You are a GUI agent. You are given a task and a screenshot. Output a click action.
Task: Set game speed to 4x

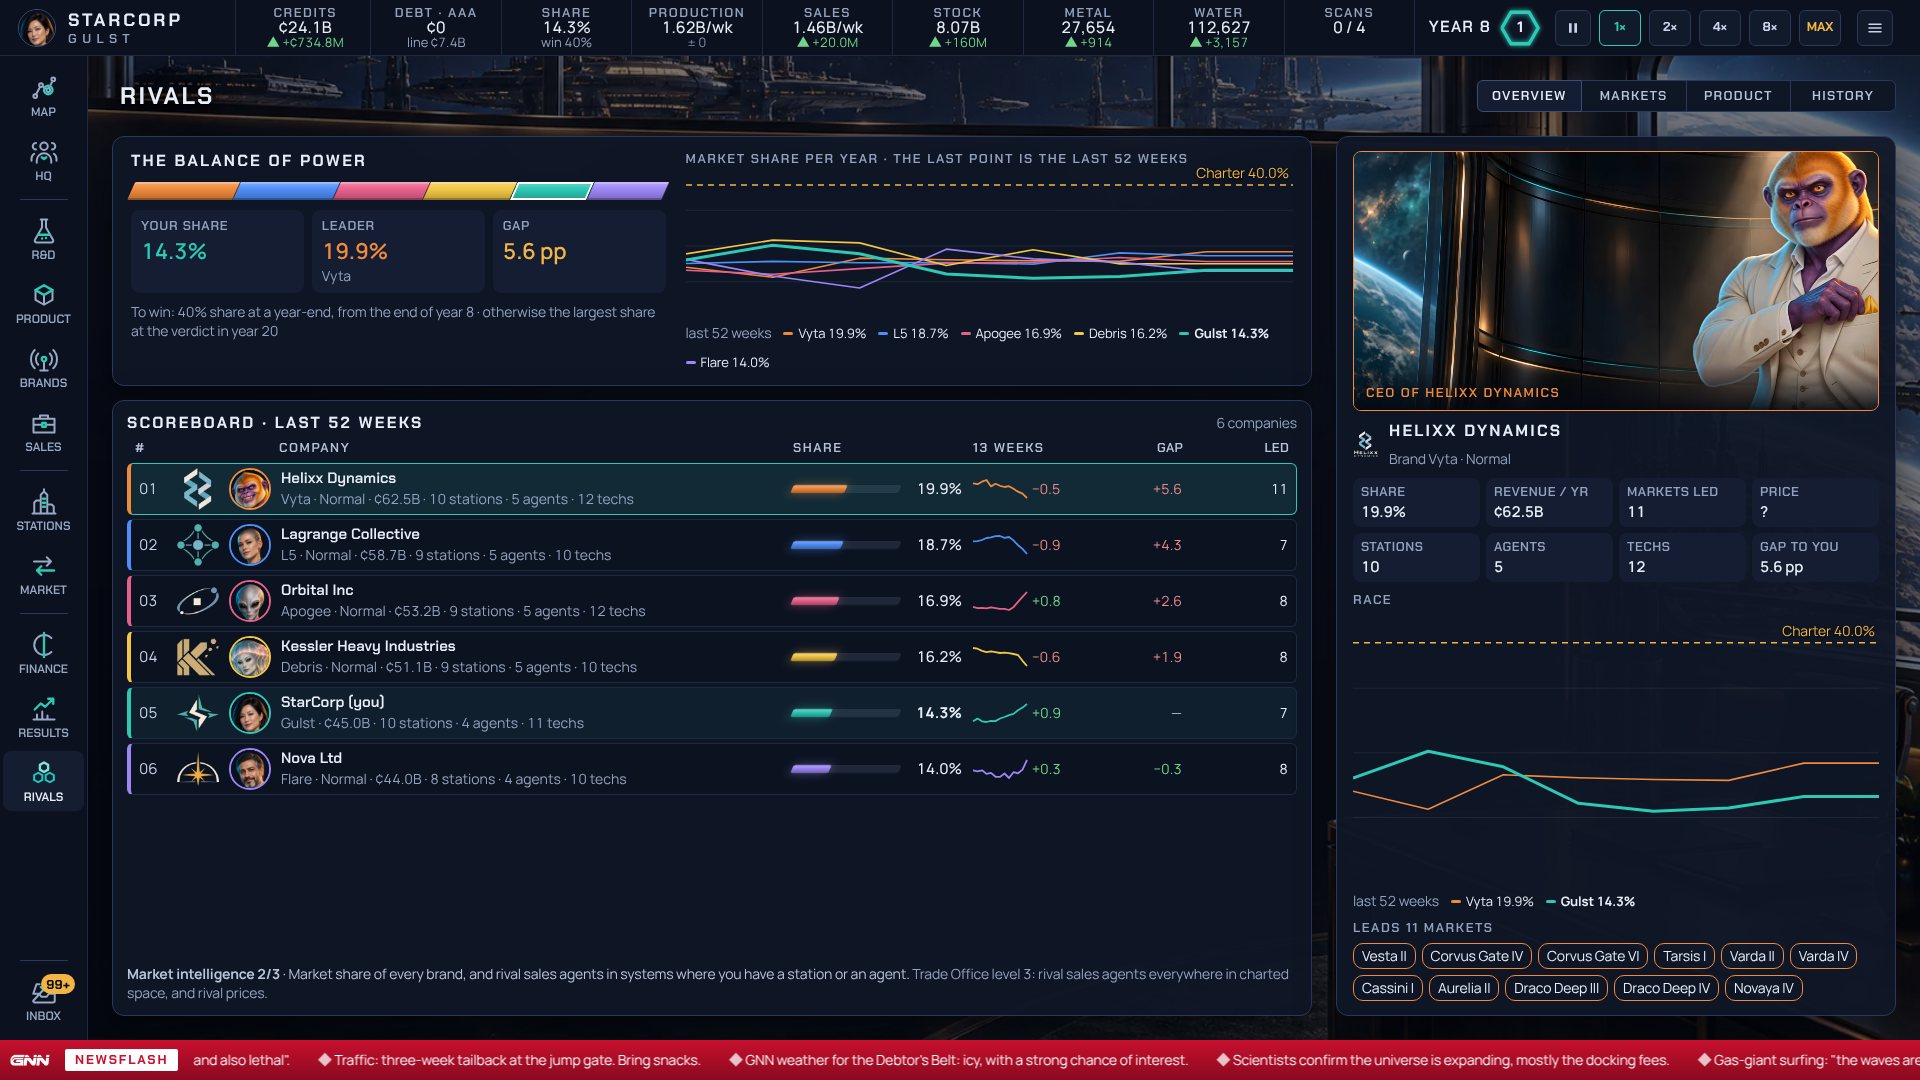[x=1720, y=28]
